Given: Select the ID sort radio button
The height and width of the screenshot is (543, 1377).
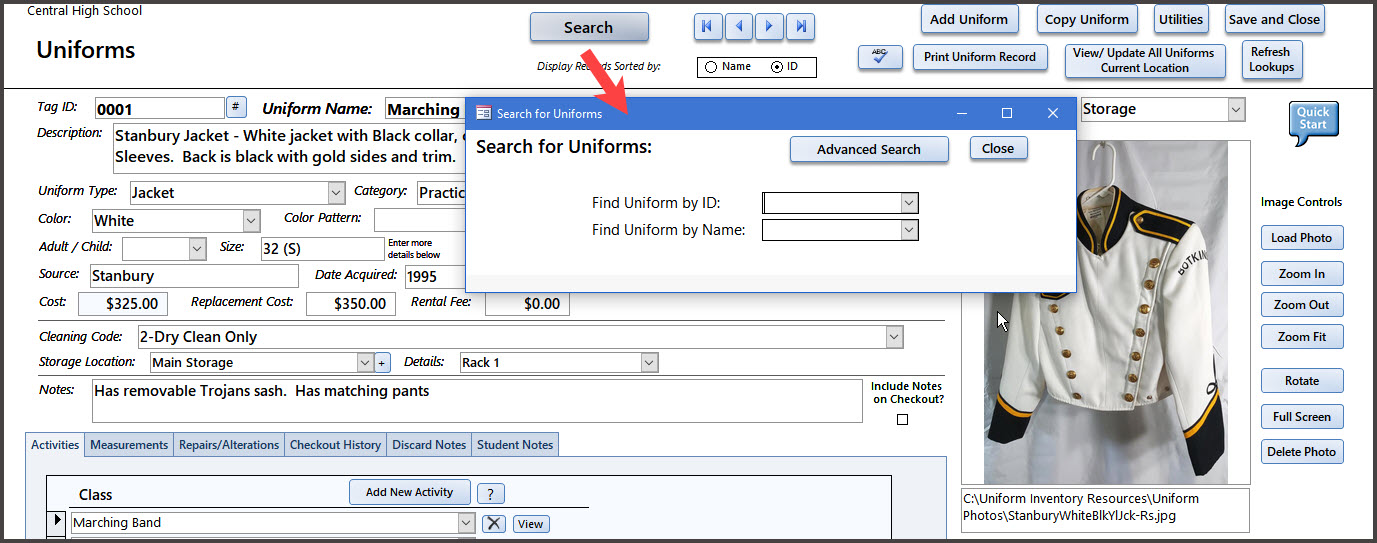Looking at the screenshot, I should coord(777,67).
